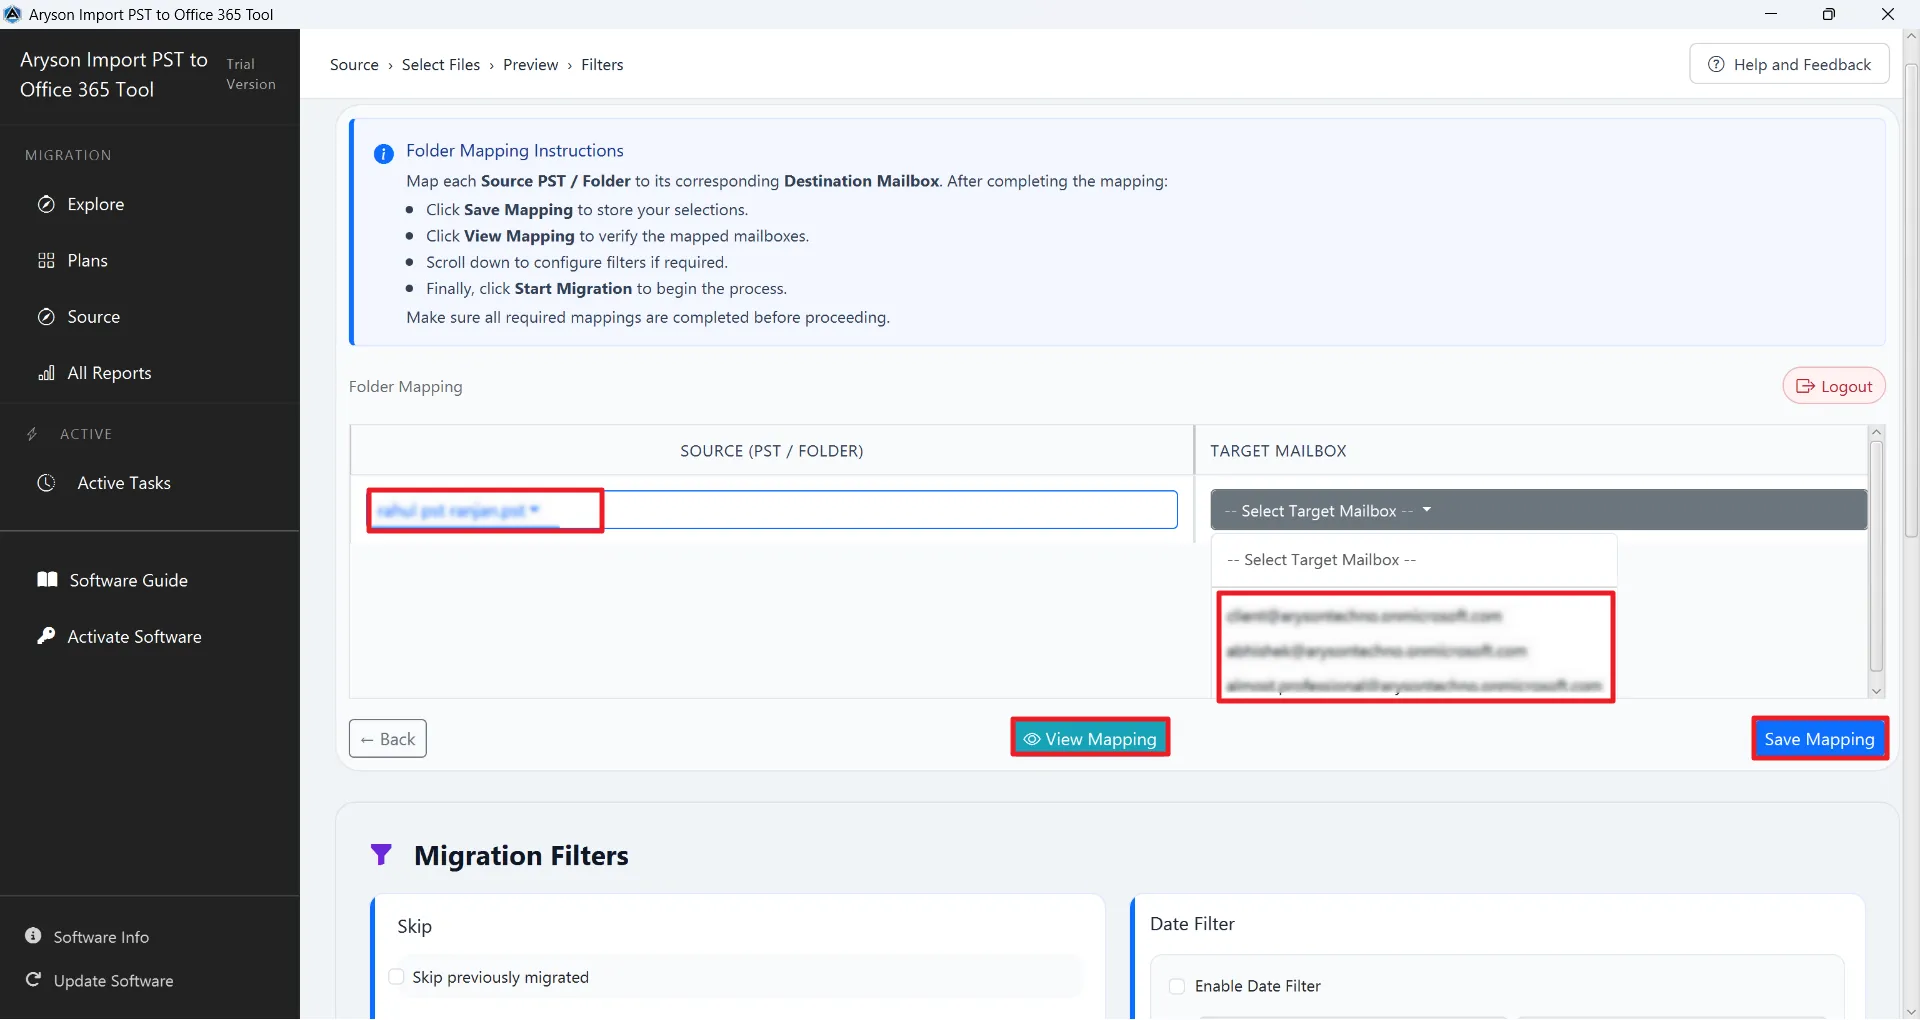Click Update Software in the sidebar
1920x1020 pixels.
[x=113, y=980]
